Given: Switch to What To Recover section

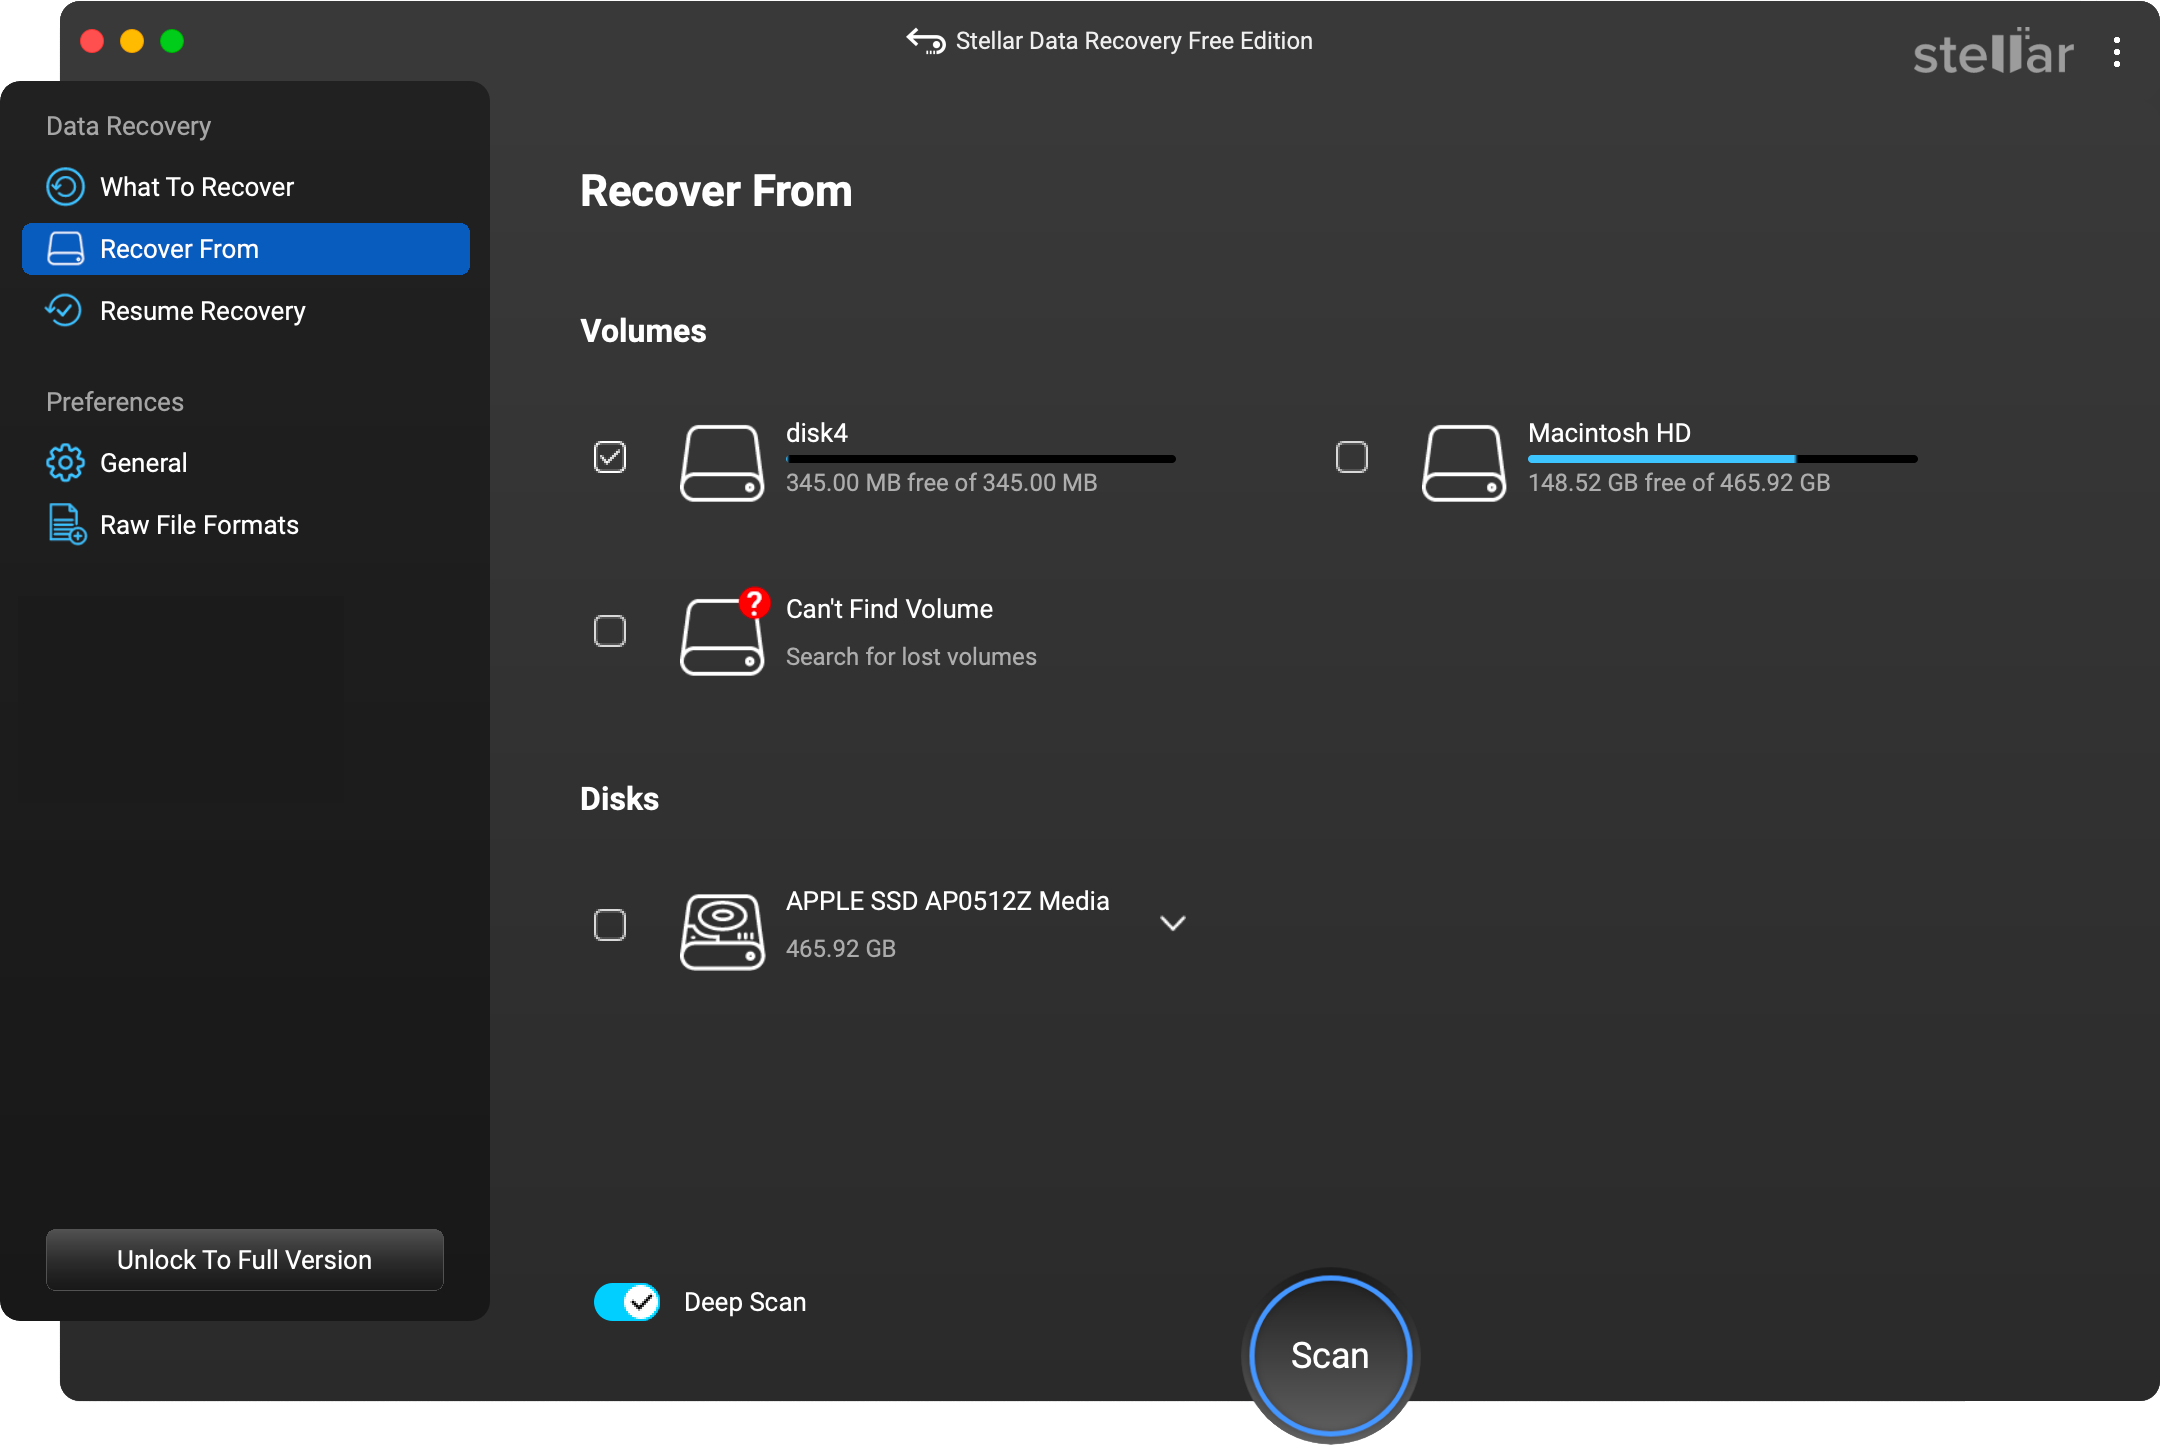Looking at the screenshot, I should pos(196,187).
